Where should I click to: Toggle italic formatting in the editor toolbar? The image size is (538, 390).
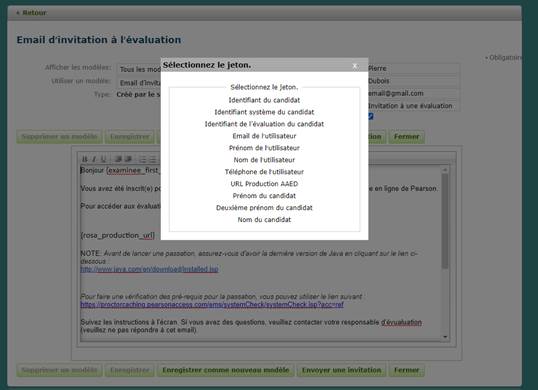tap(94, 159)
